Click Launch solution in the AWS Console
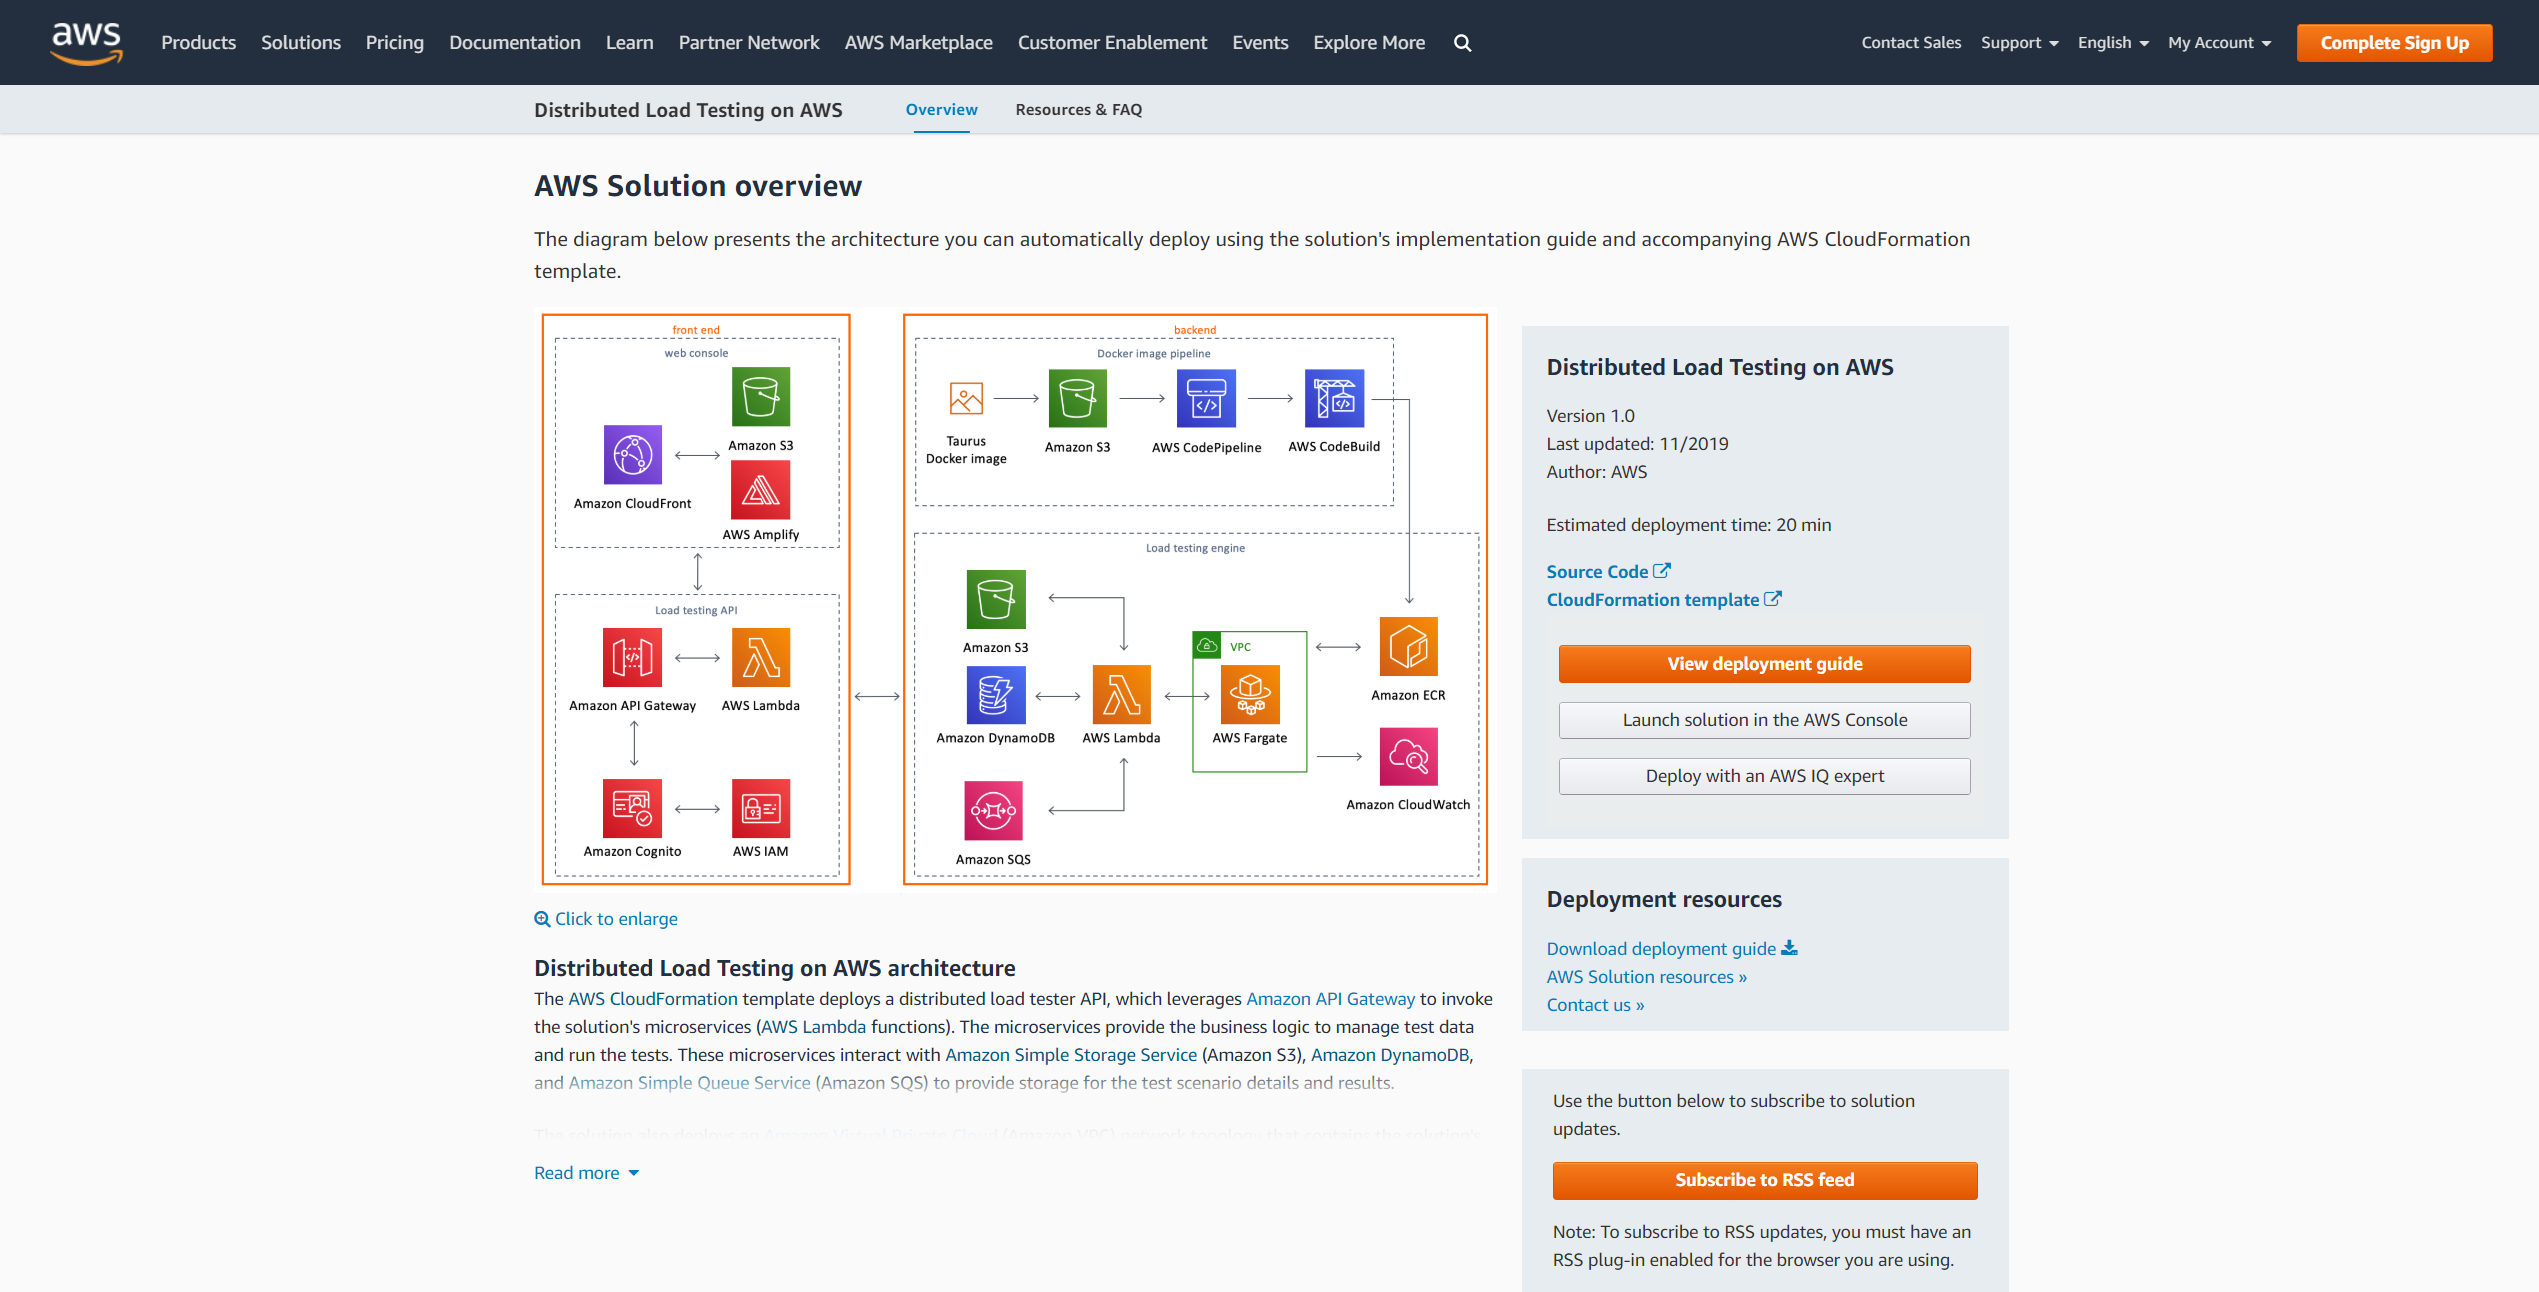 point(1764,720)
